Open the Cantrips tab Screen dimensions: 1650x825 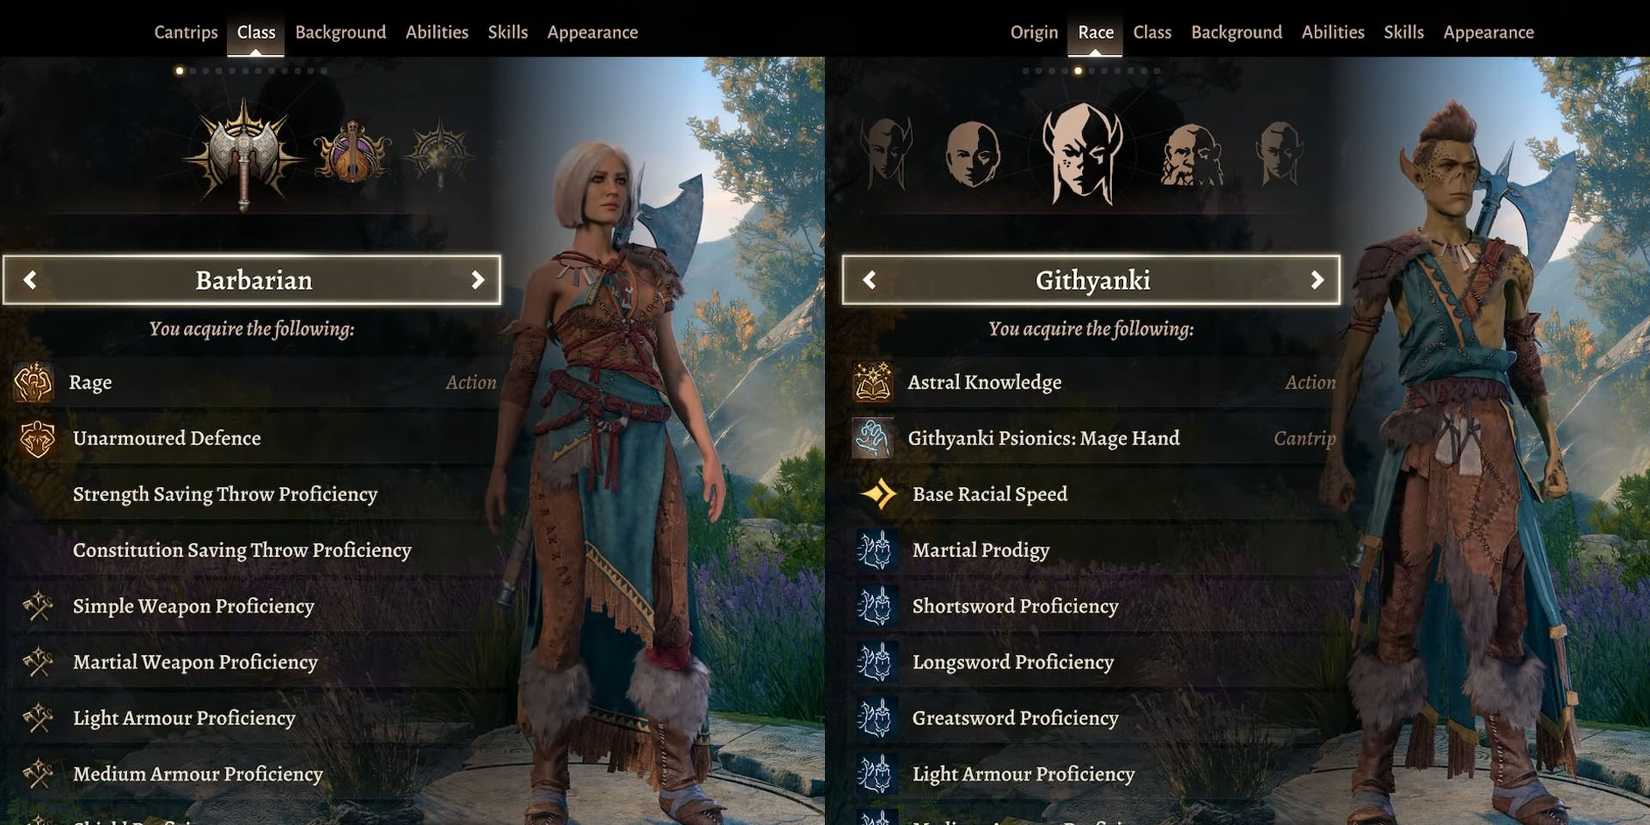(x=186, y=32)
